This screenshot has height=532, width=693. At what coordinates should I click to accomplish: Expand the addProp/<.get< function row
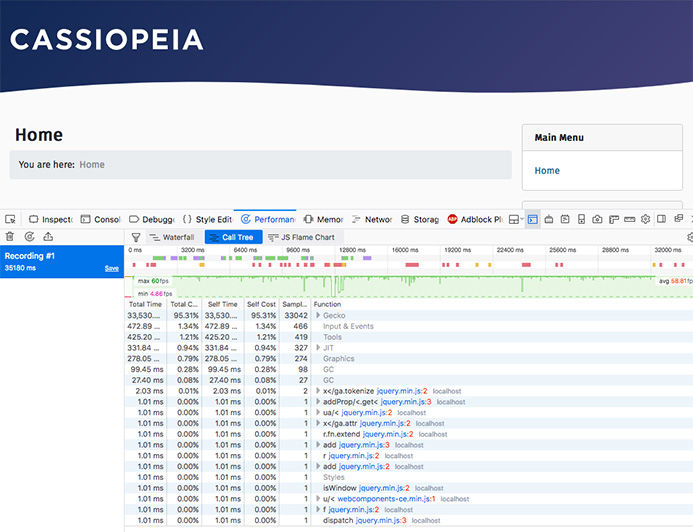[x=317, y=402]
